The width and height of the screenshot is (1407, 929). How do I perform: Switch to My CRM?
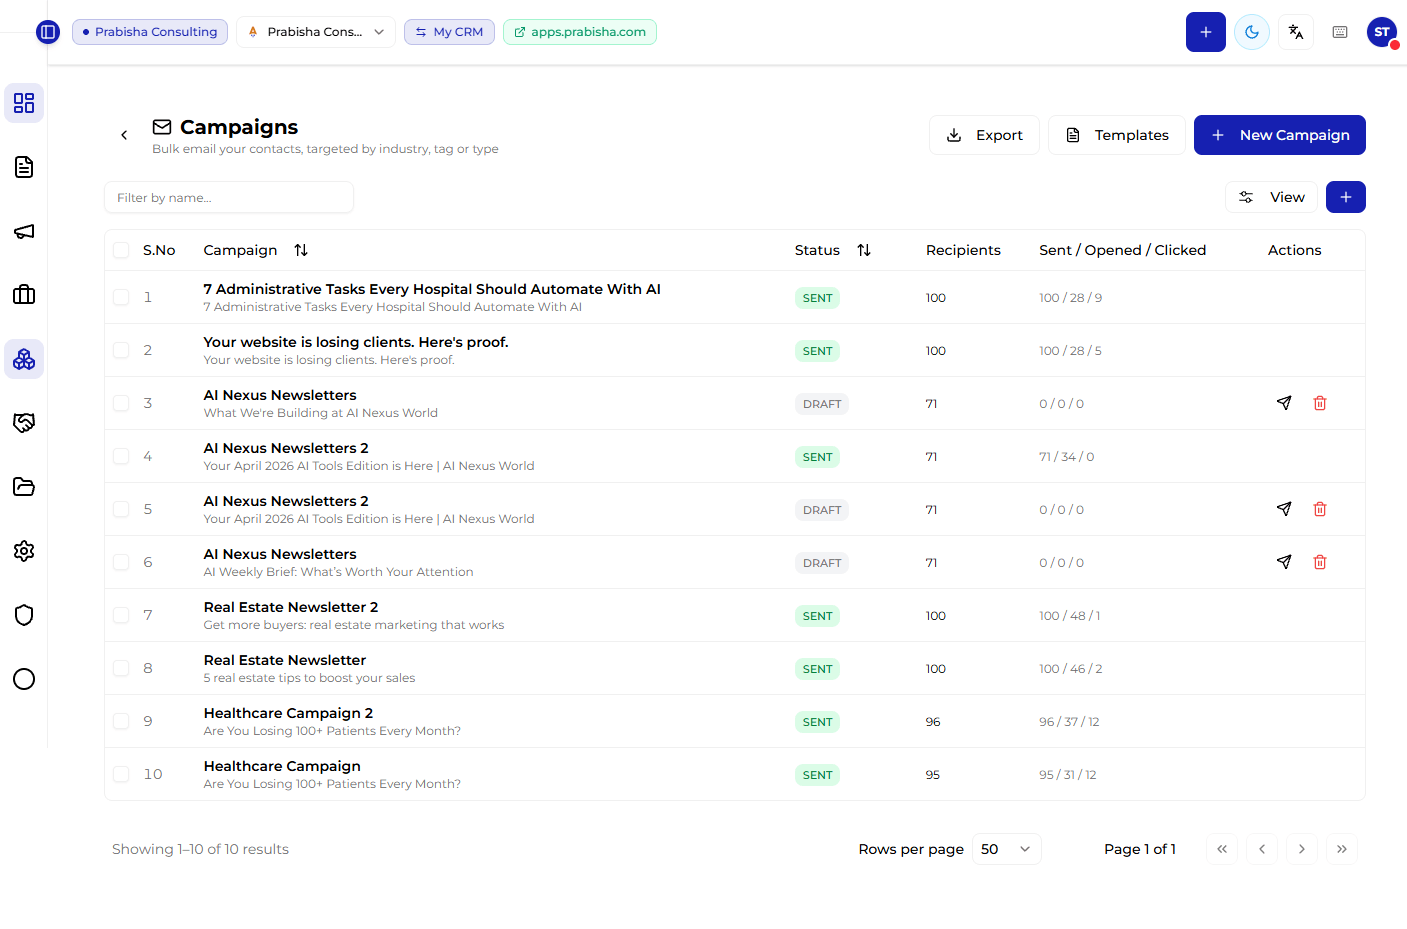pos(449,32)
